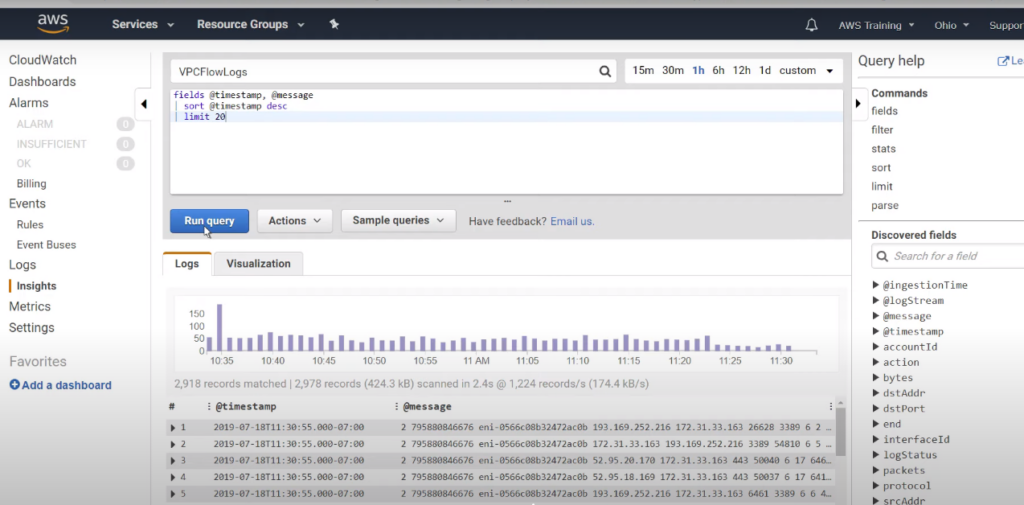1024x505 pixels.
Task: Expand the @logStream field
Action: pos(876,301)
